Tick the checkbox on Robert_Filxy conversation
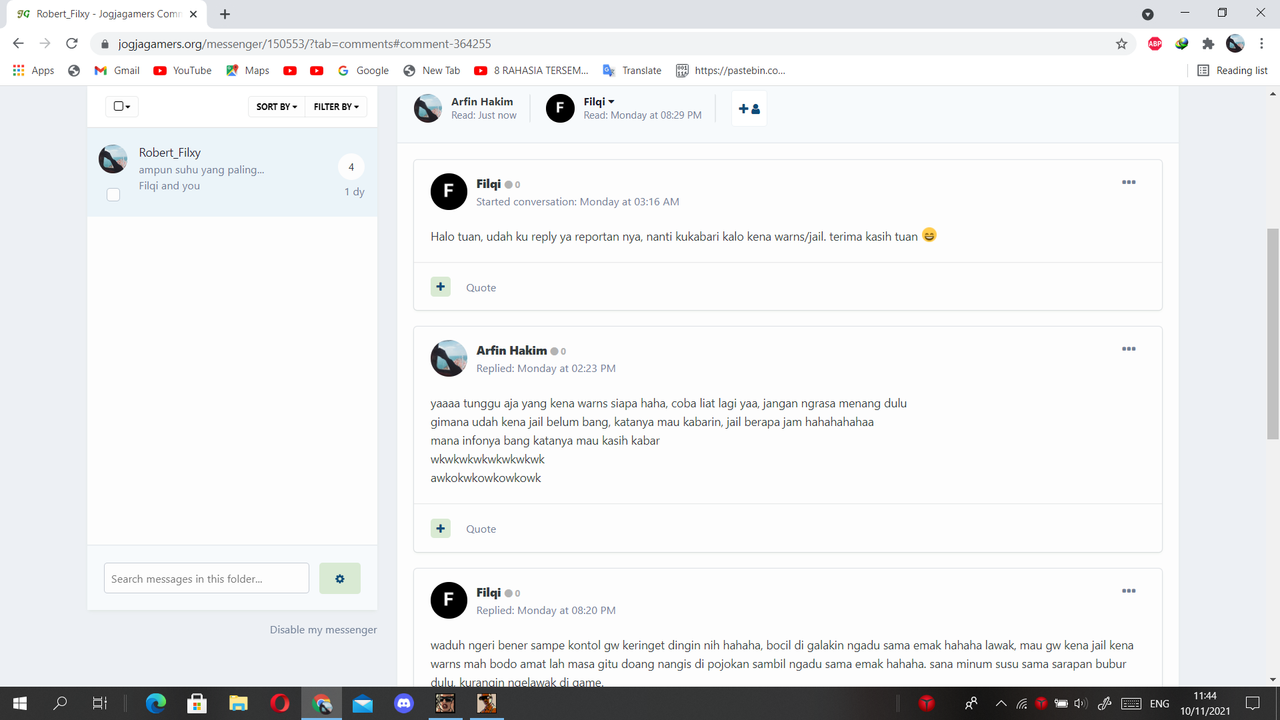This screenshot has height=720, width=1280. coord(113,194)
